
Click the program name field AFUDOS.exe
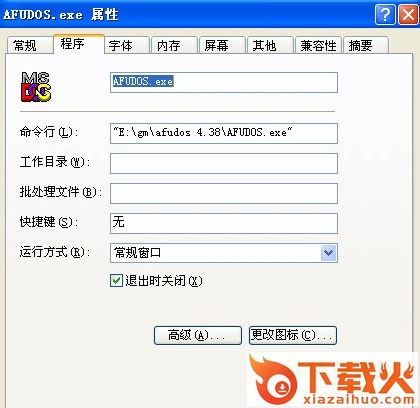coord(224,82)
